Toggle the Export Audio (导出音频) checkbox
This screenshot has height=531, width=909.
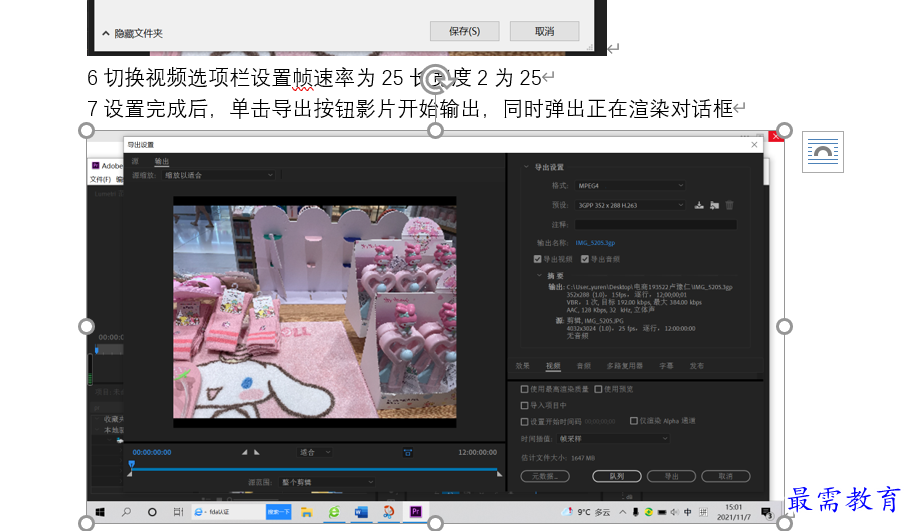pyautogui.click(x=585, y=259)
